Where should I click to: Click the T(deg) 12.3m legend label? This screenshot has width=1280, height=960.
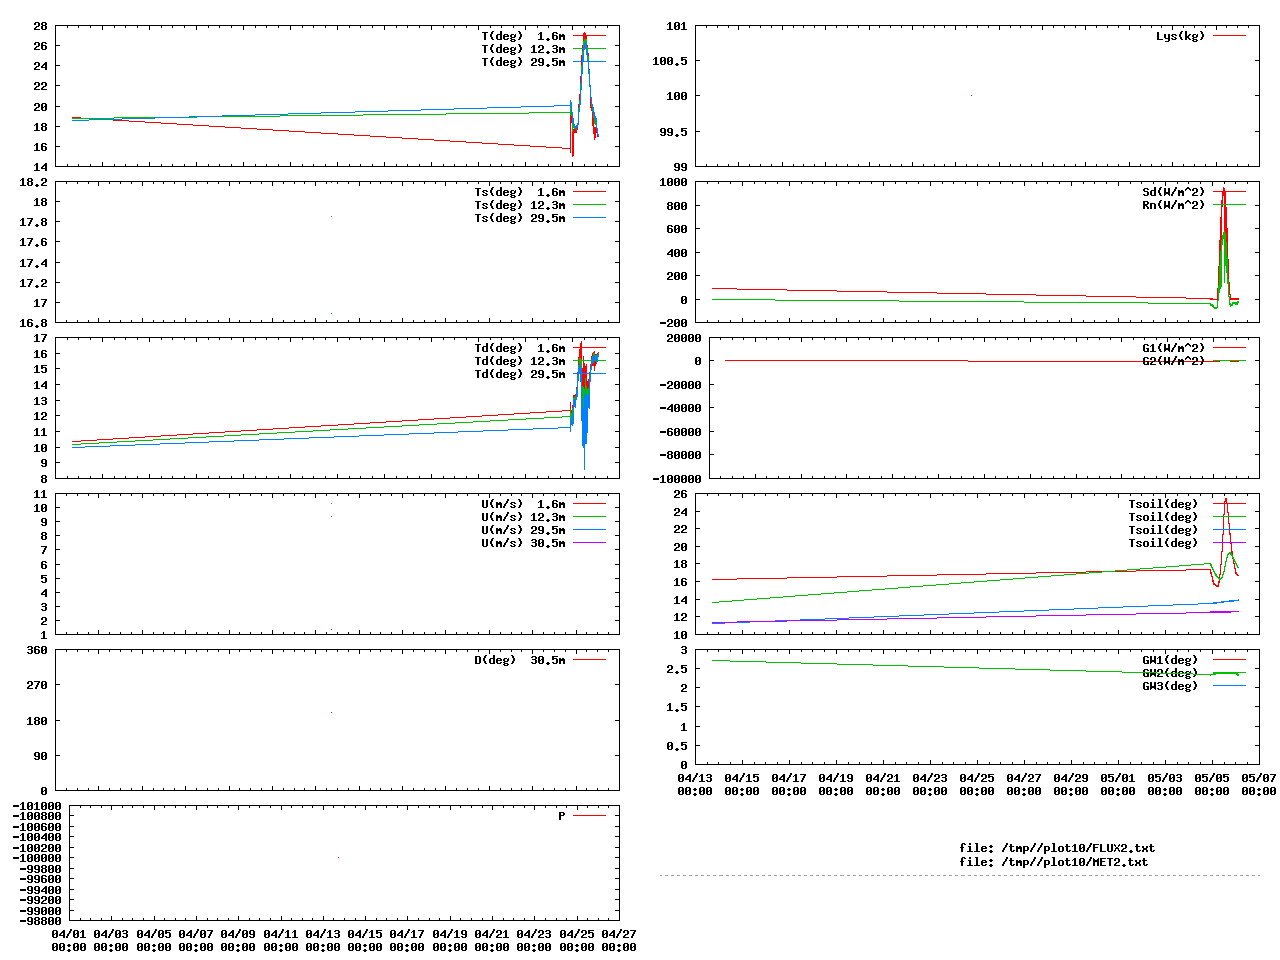(x=523, y=49)
